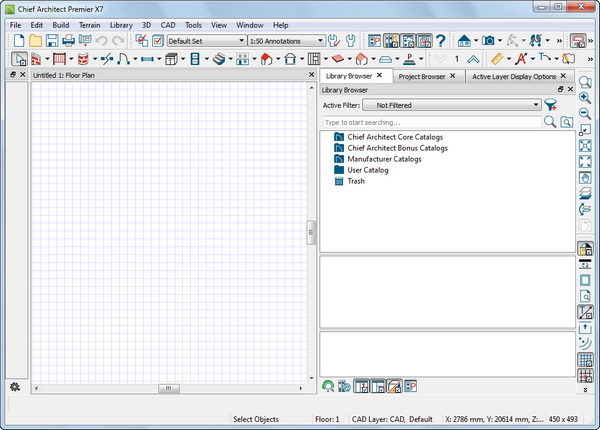This screenshot has width=600, height=430.
Task: Click the Fill Window zoom icon
Action: coord(585,146)
